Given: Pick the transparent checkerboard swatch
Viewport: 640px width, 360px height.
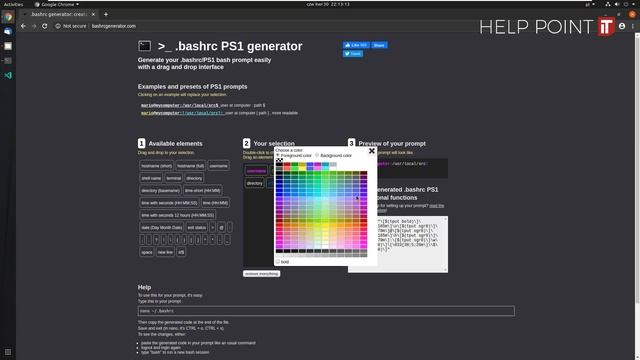Looking at the screenshot, I should pyautogui.click(x=279, y=160).
